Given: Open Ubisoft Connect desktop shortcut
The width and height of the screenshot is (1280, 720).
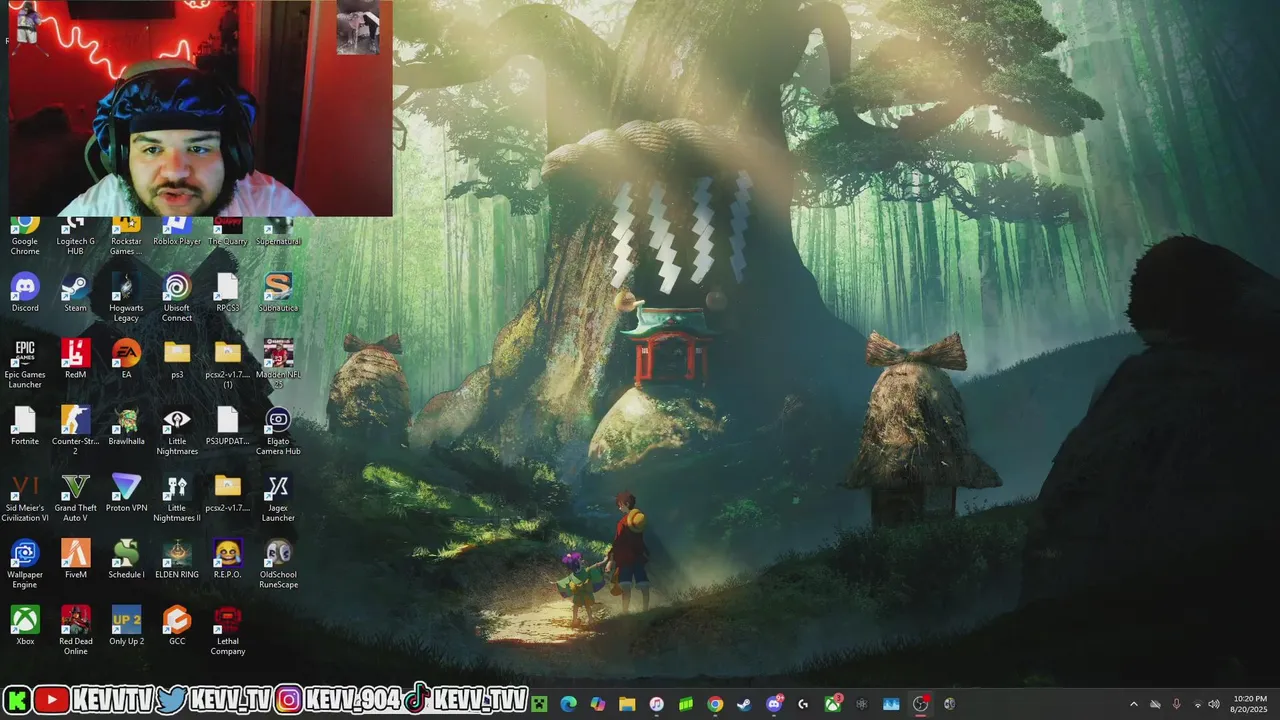Looking at the screenshot, I should pos(177,298).
